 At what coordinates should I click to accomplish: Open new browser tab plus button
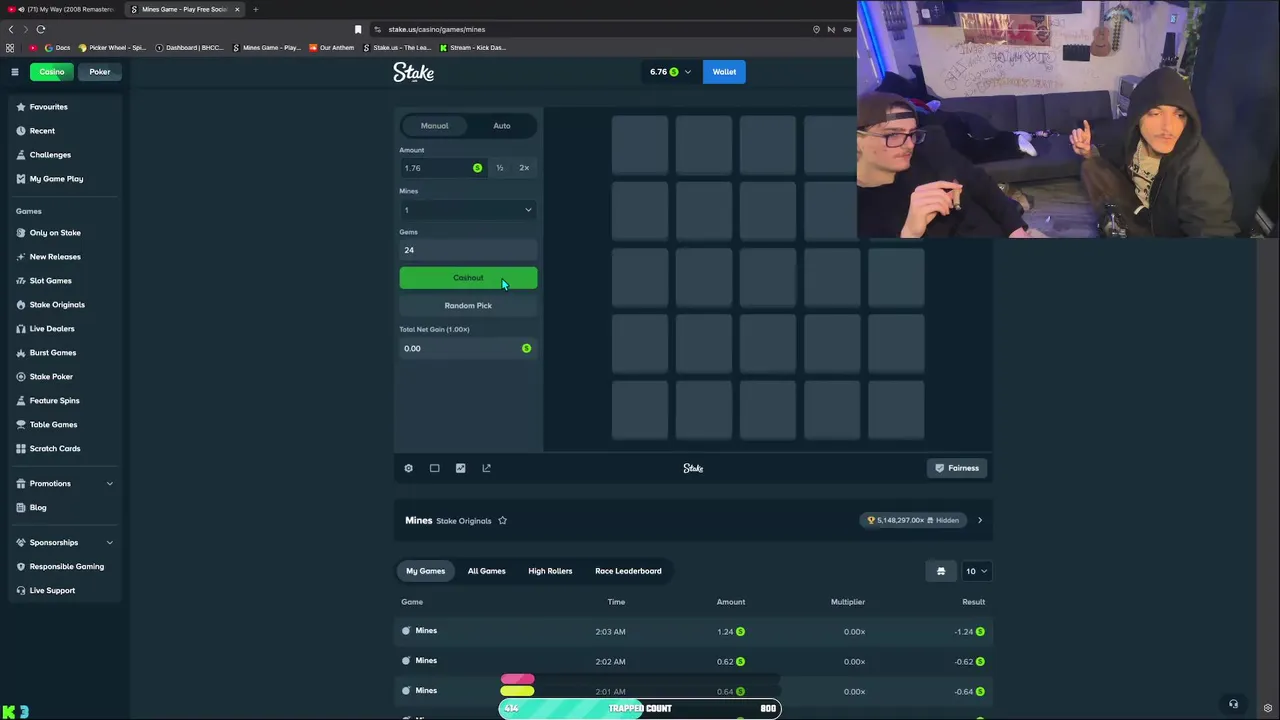(255, 9)
